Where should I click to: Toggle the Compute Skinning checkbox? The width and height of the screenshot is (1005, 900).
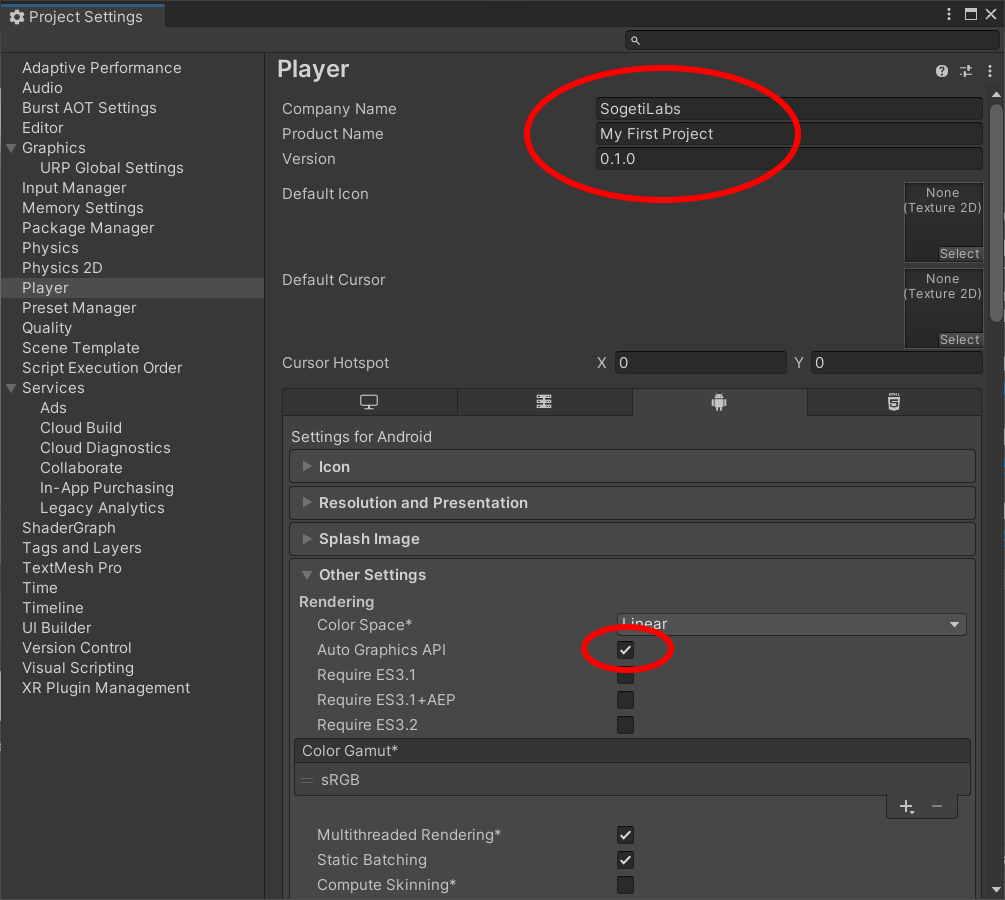coord(625,885)
